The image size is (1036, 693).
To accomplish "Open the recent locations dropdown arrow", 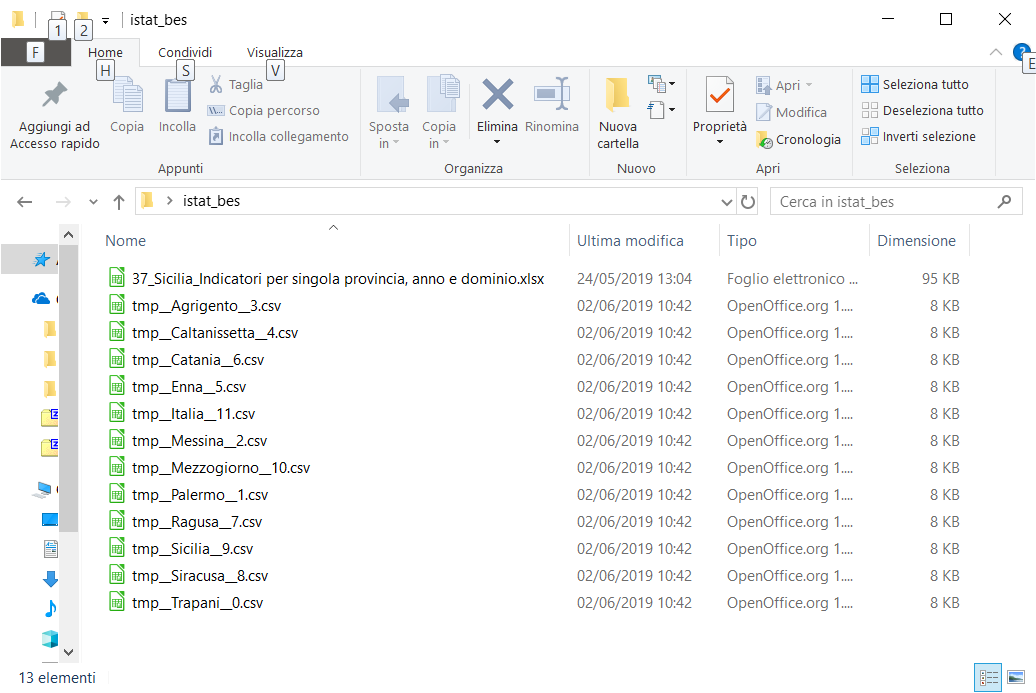I will [94, 202].
